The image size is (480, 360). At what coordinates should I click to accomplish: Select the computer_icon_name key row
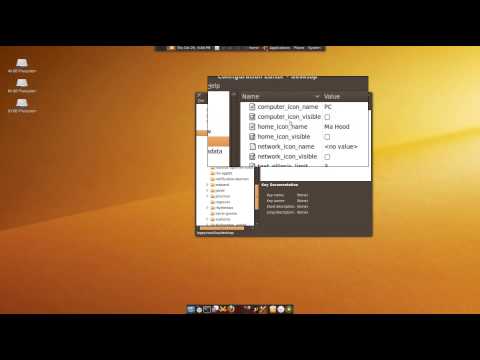[304, 107]
